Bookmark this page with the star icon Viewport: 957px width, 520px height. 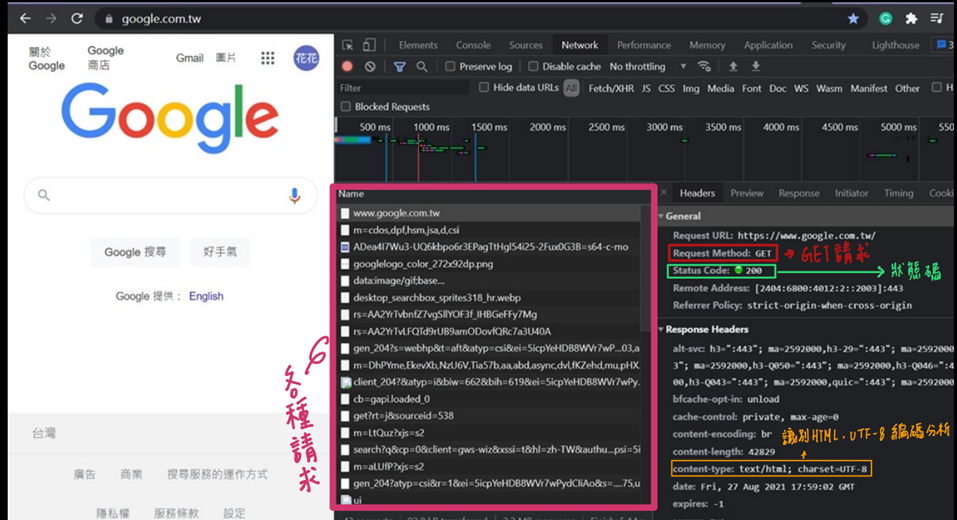853,19
